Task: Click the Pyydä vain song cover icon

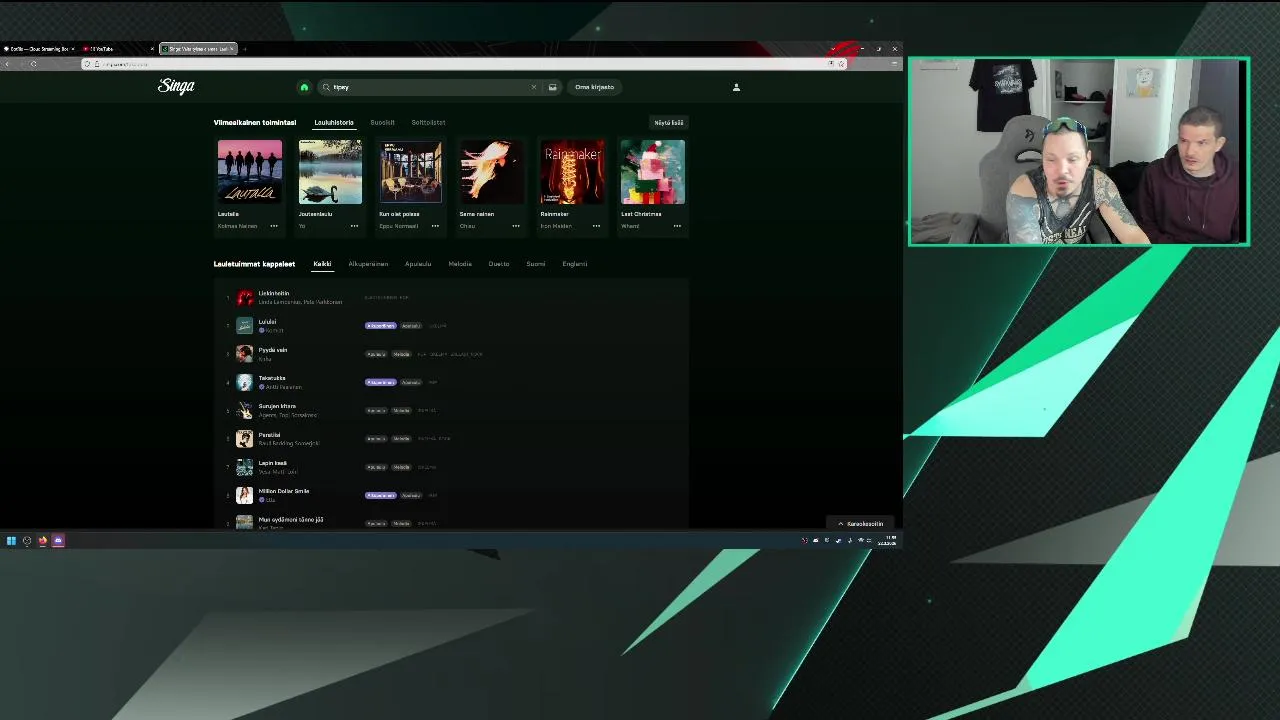Action: click(x=245, y=354)
